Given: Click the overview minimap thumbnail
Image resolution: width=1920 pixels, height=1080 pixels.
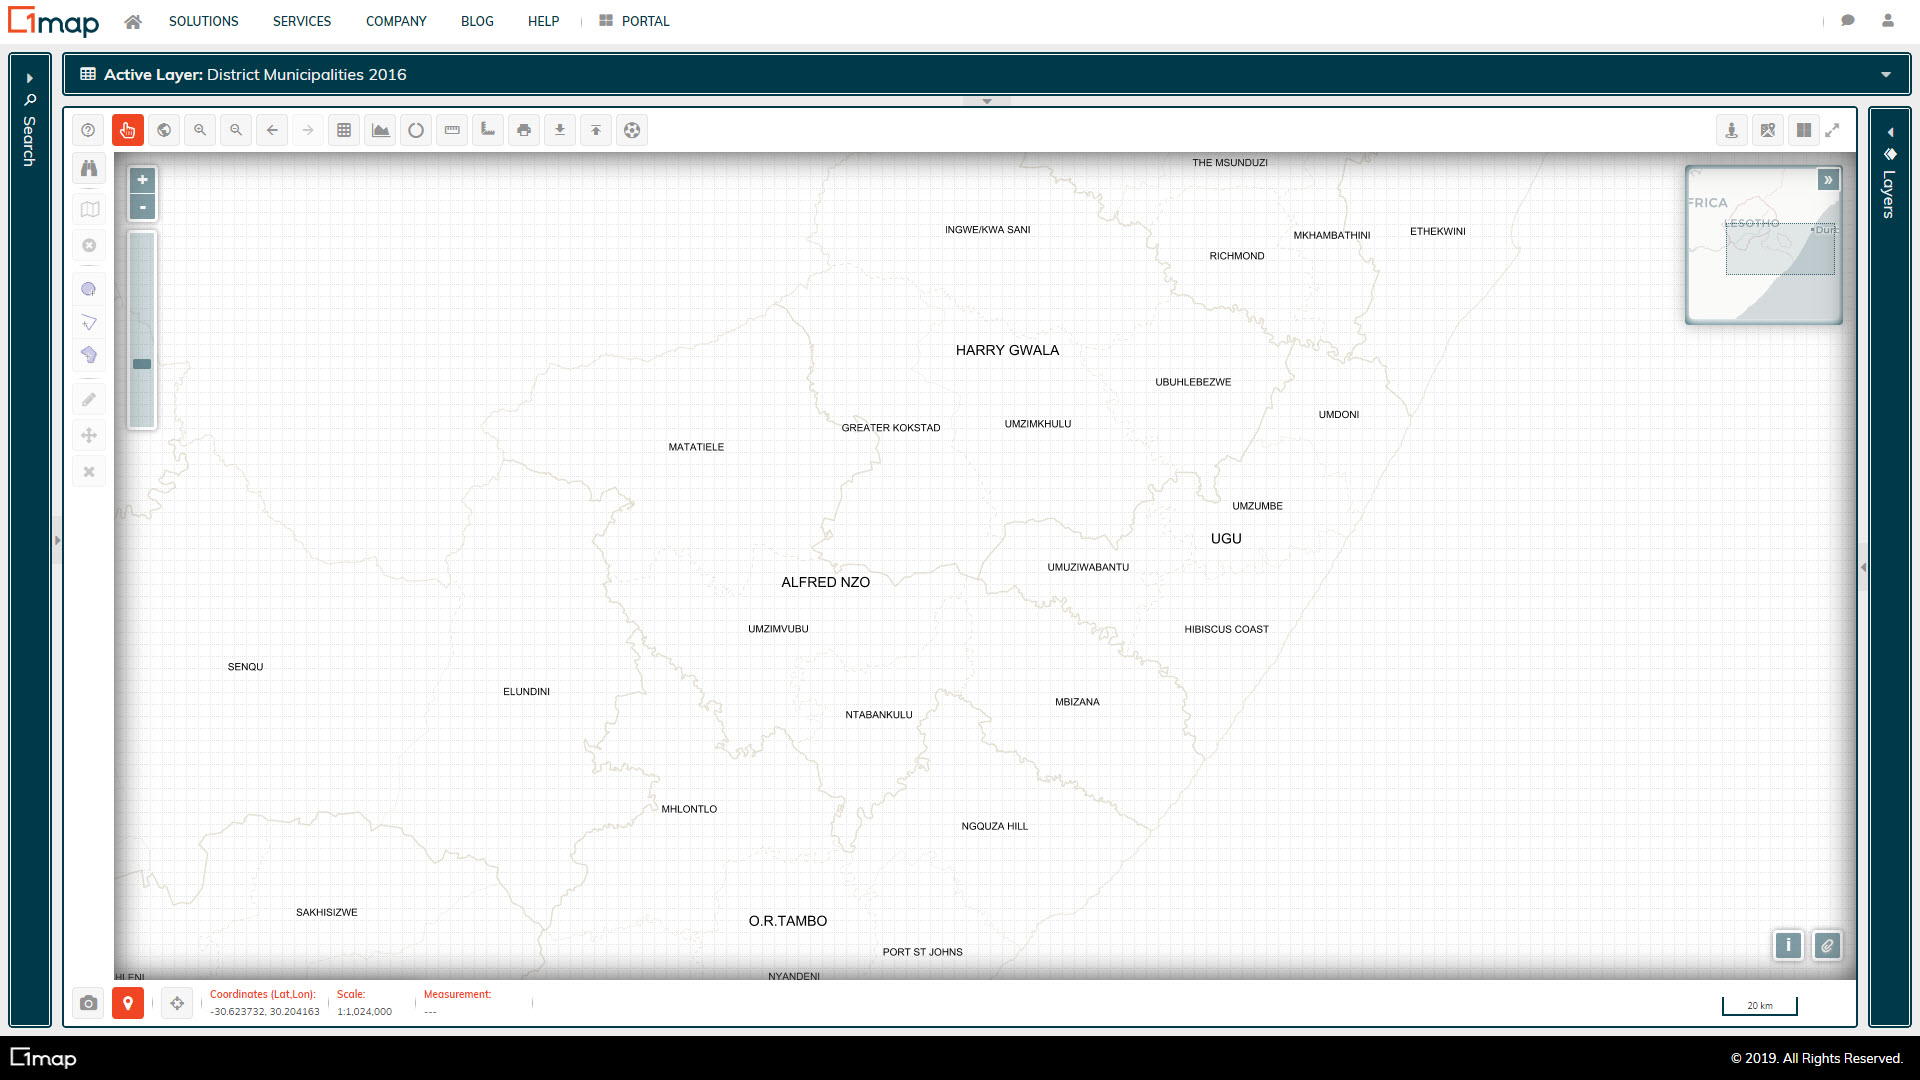Looking at the screenshot, I should [x=1764, y=245].
